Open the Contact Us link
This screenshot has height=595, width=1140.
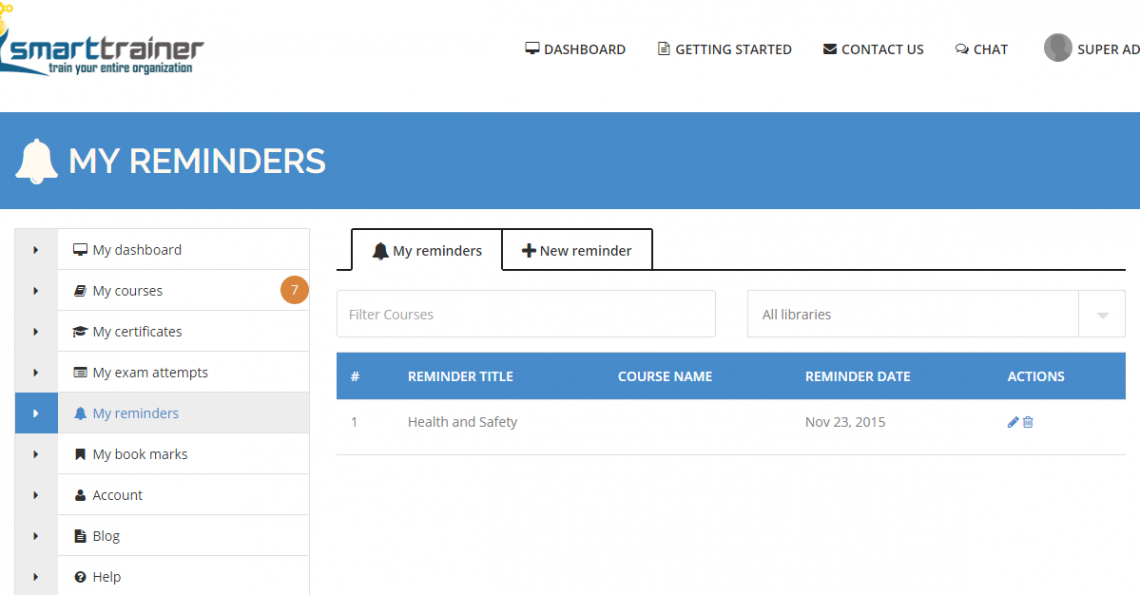tap(873, 49)
